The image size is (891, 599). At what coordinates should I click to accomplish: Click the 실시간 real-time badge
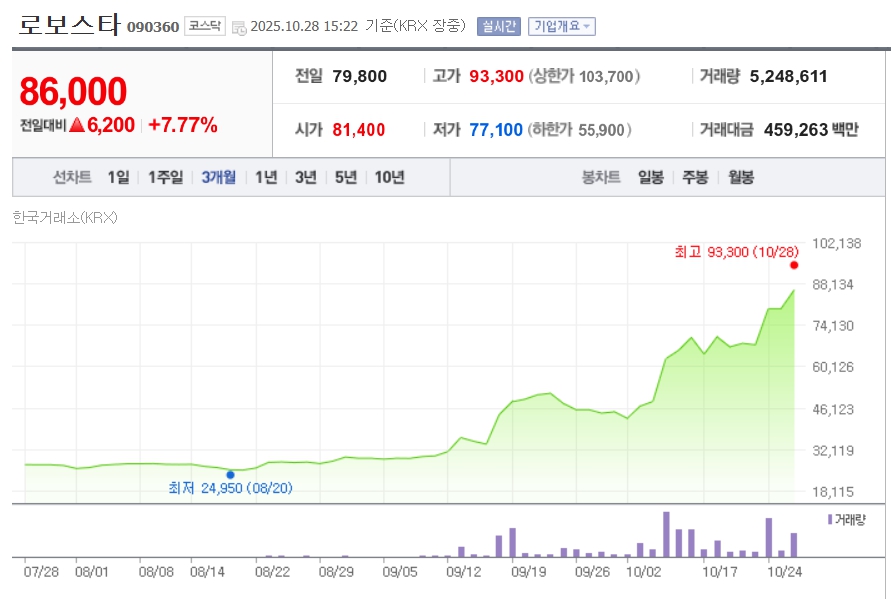click(498, 26)
